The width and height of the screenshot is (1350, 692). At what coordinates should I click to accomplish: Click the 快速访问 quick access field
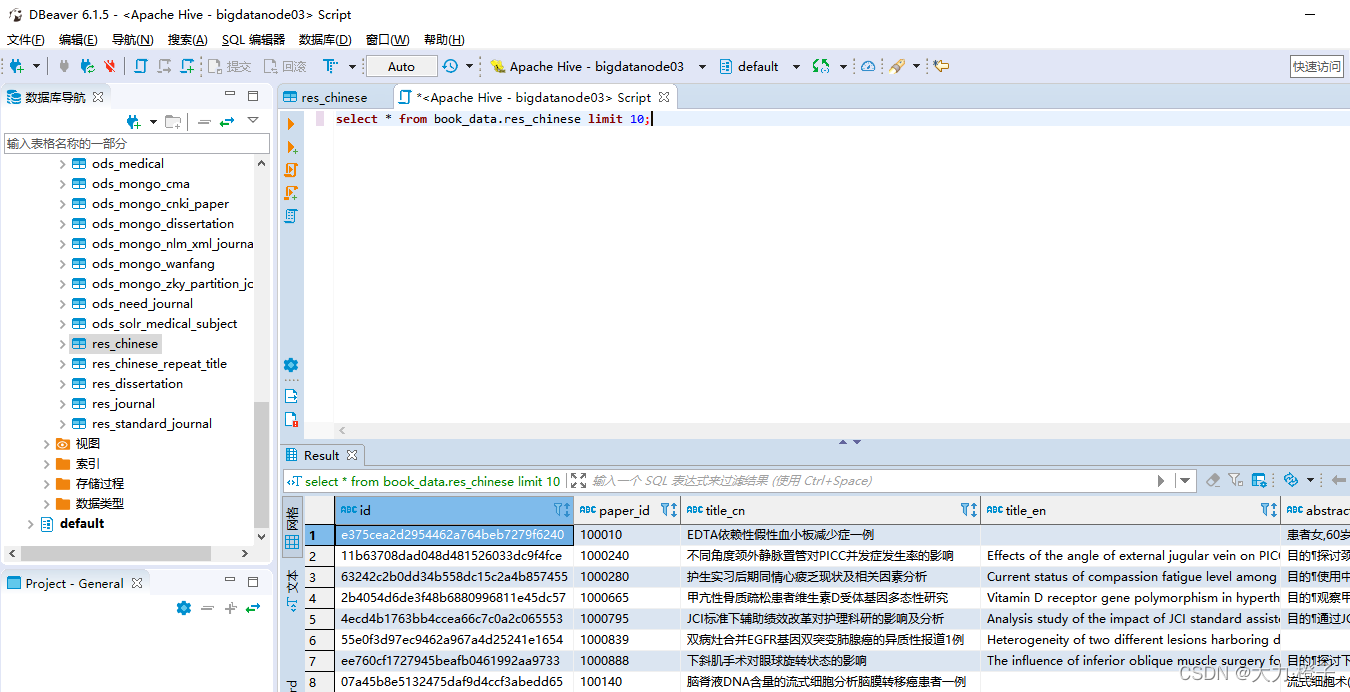coord(1316,66)
